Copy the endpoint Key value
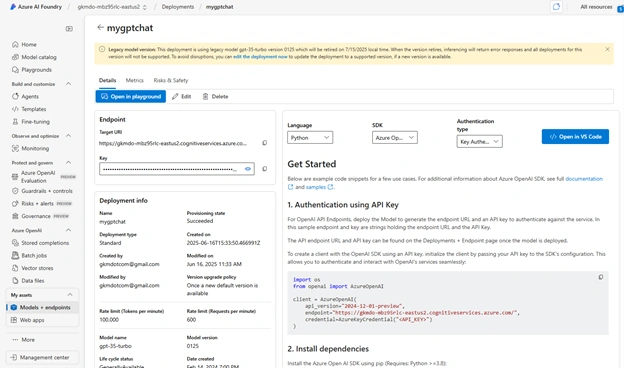 tap(265, 169)
